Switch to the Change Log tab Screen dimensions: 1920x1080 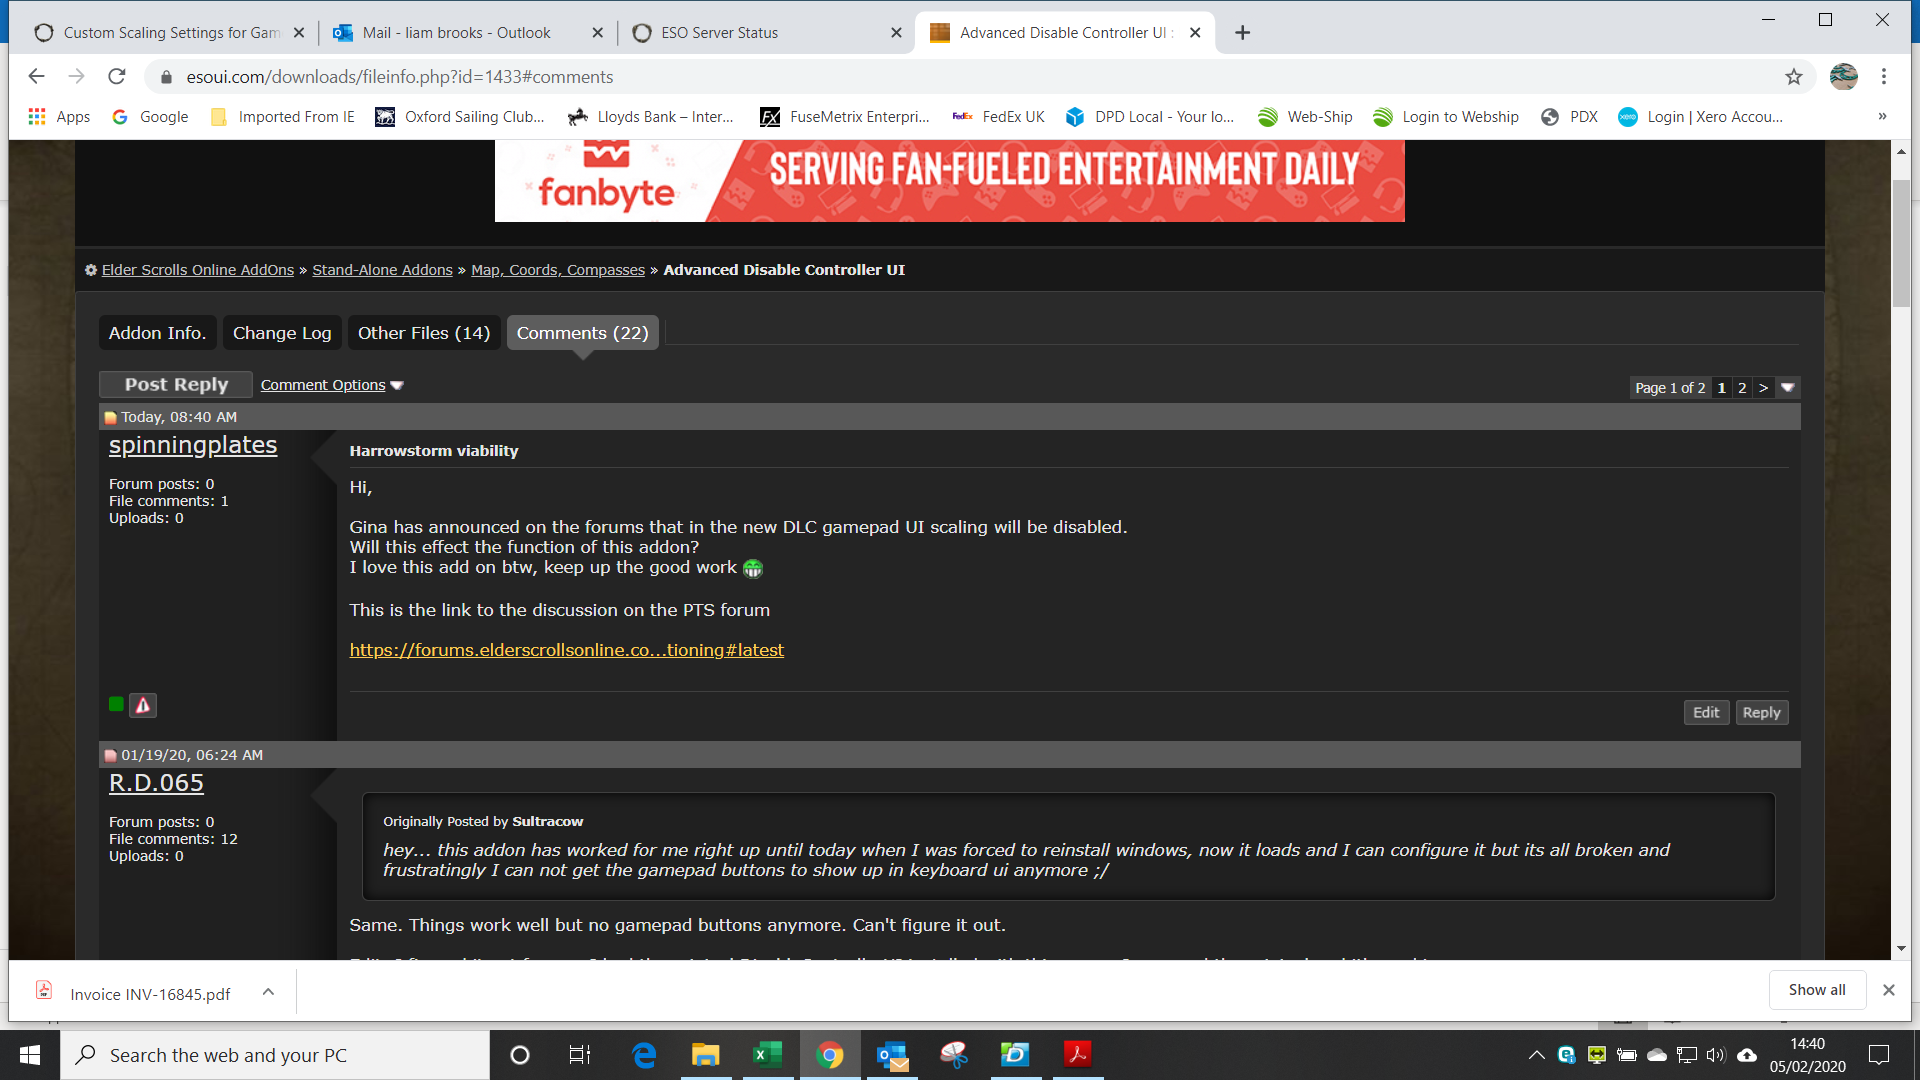[281, 333]
